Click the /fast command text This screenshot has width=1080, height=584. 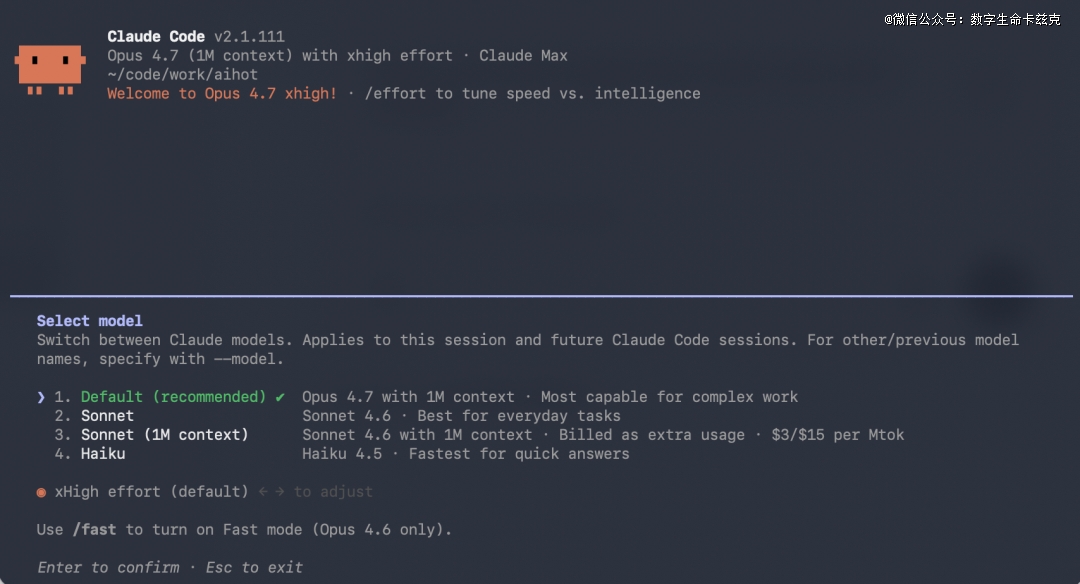(x=93, y=530)
